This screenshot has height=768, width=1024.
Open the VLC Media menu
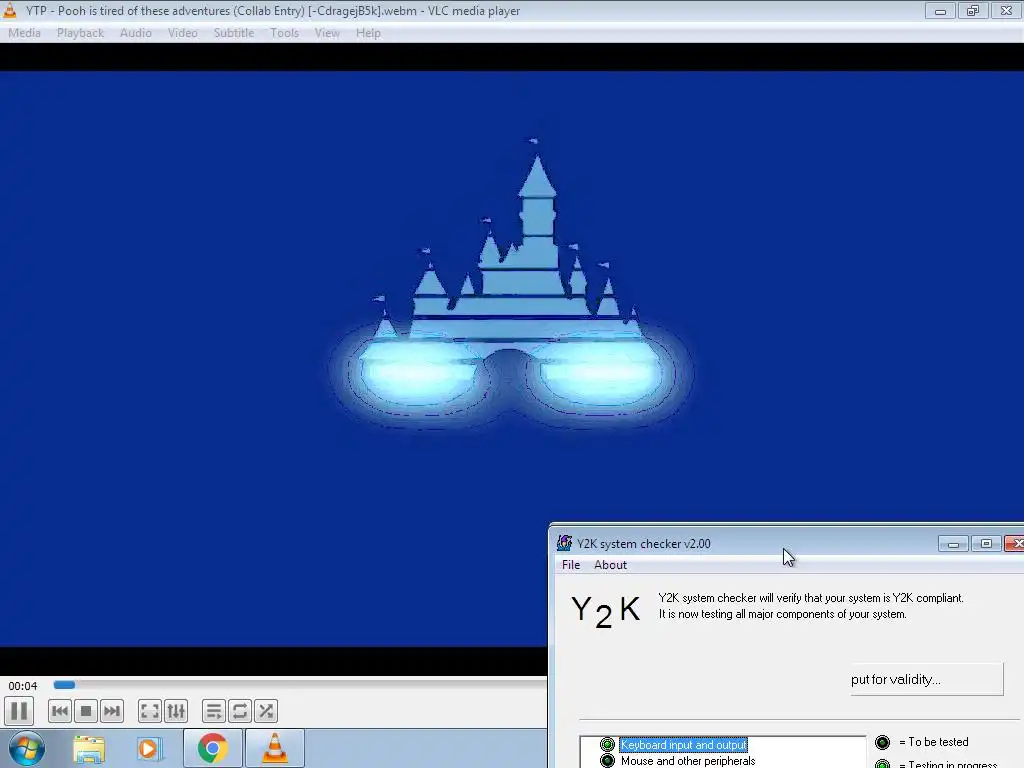24,33
